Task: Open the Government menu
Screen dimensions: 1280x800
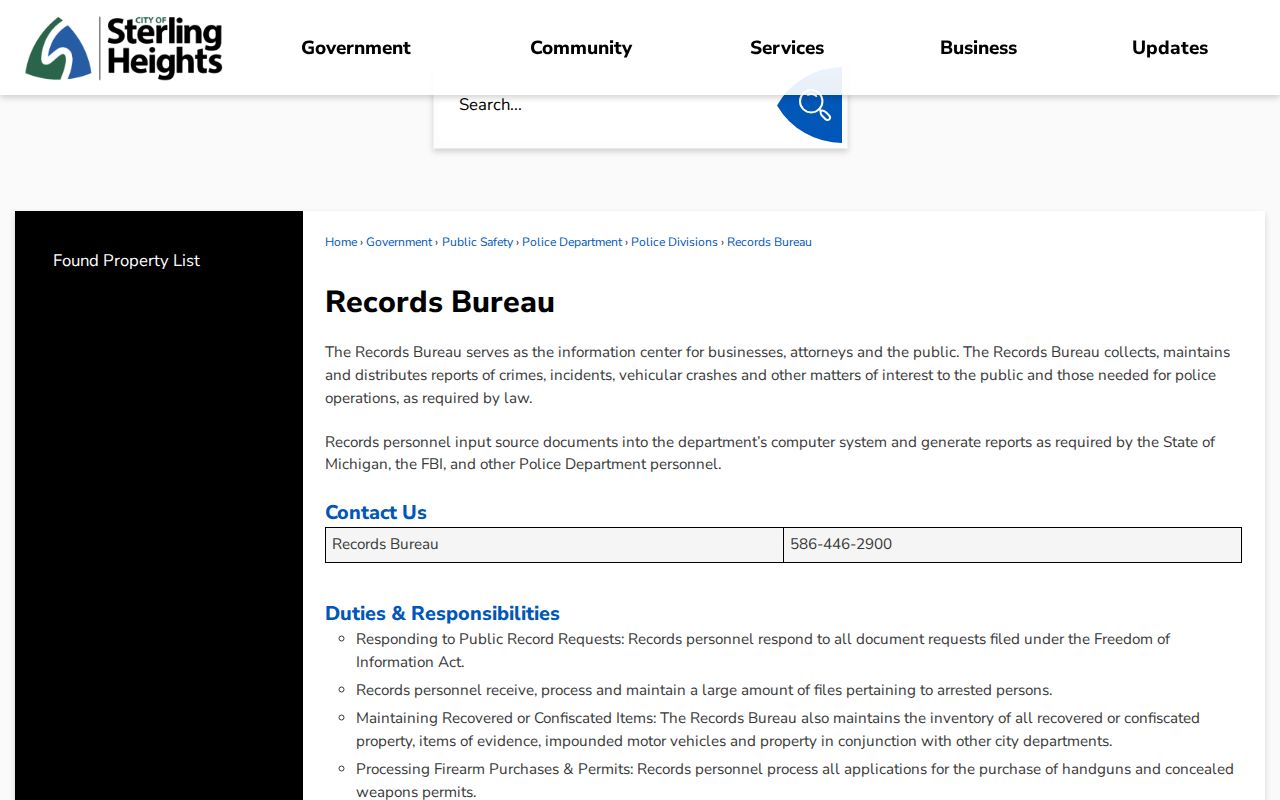Action: click(356, 48)
